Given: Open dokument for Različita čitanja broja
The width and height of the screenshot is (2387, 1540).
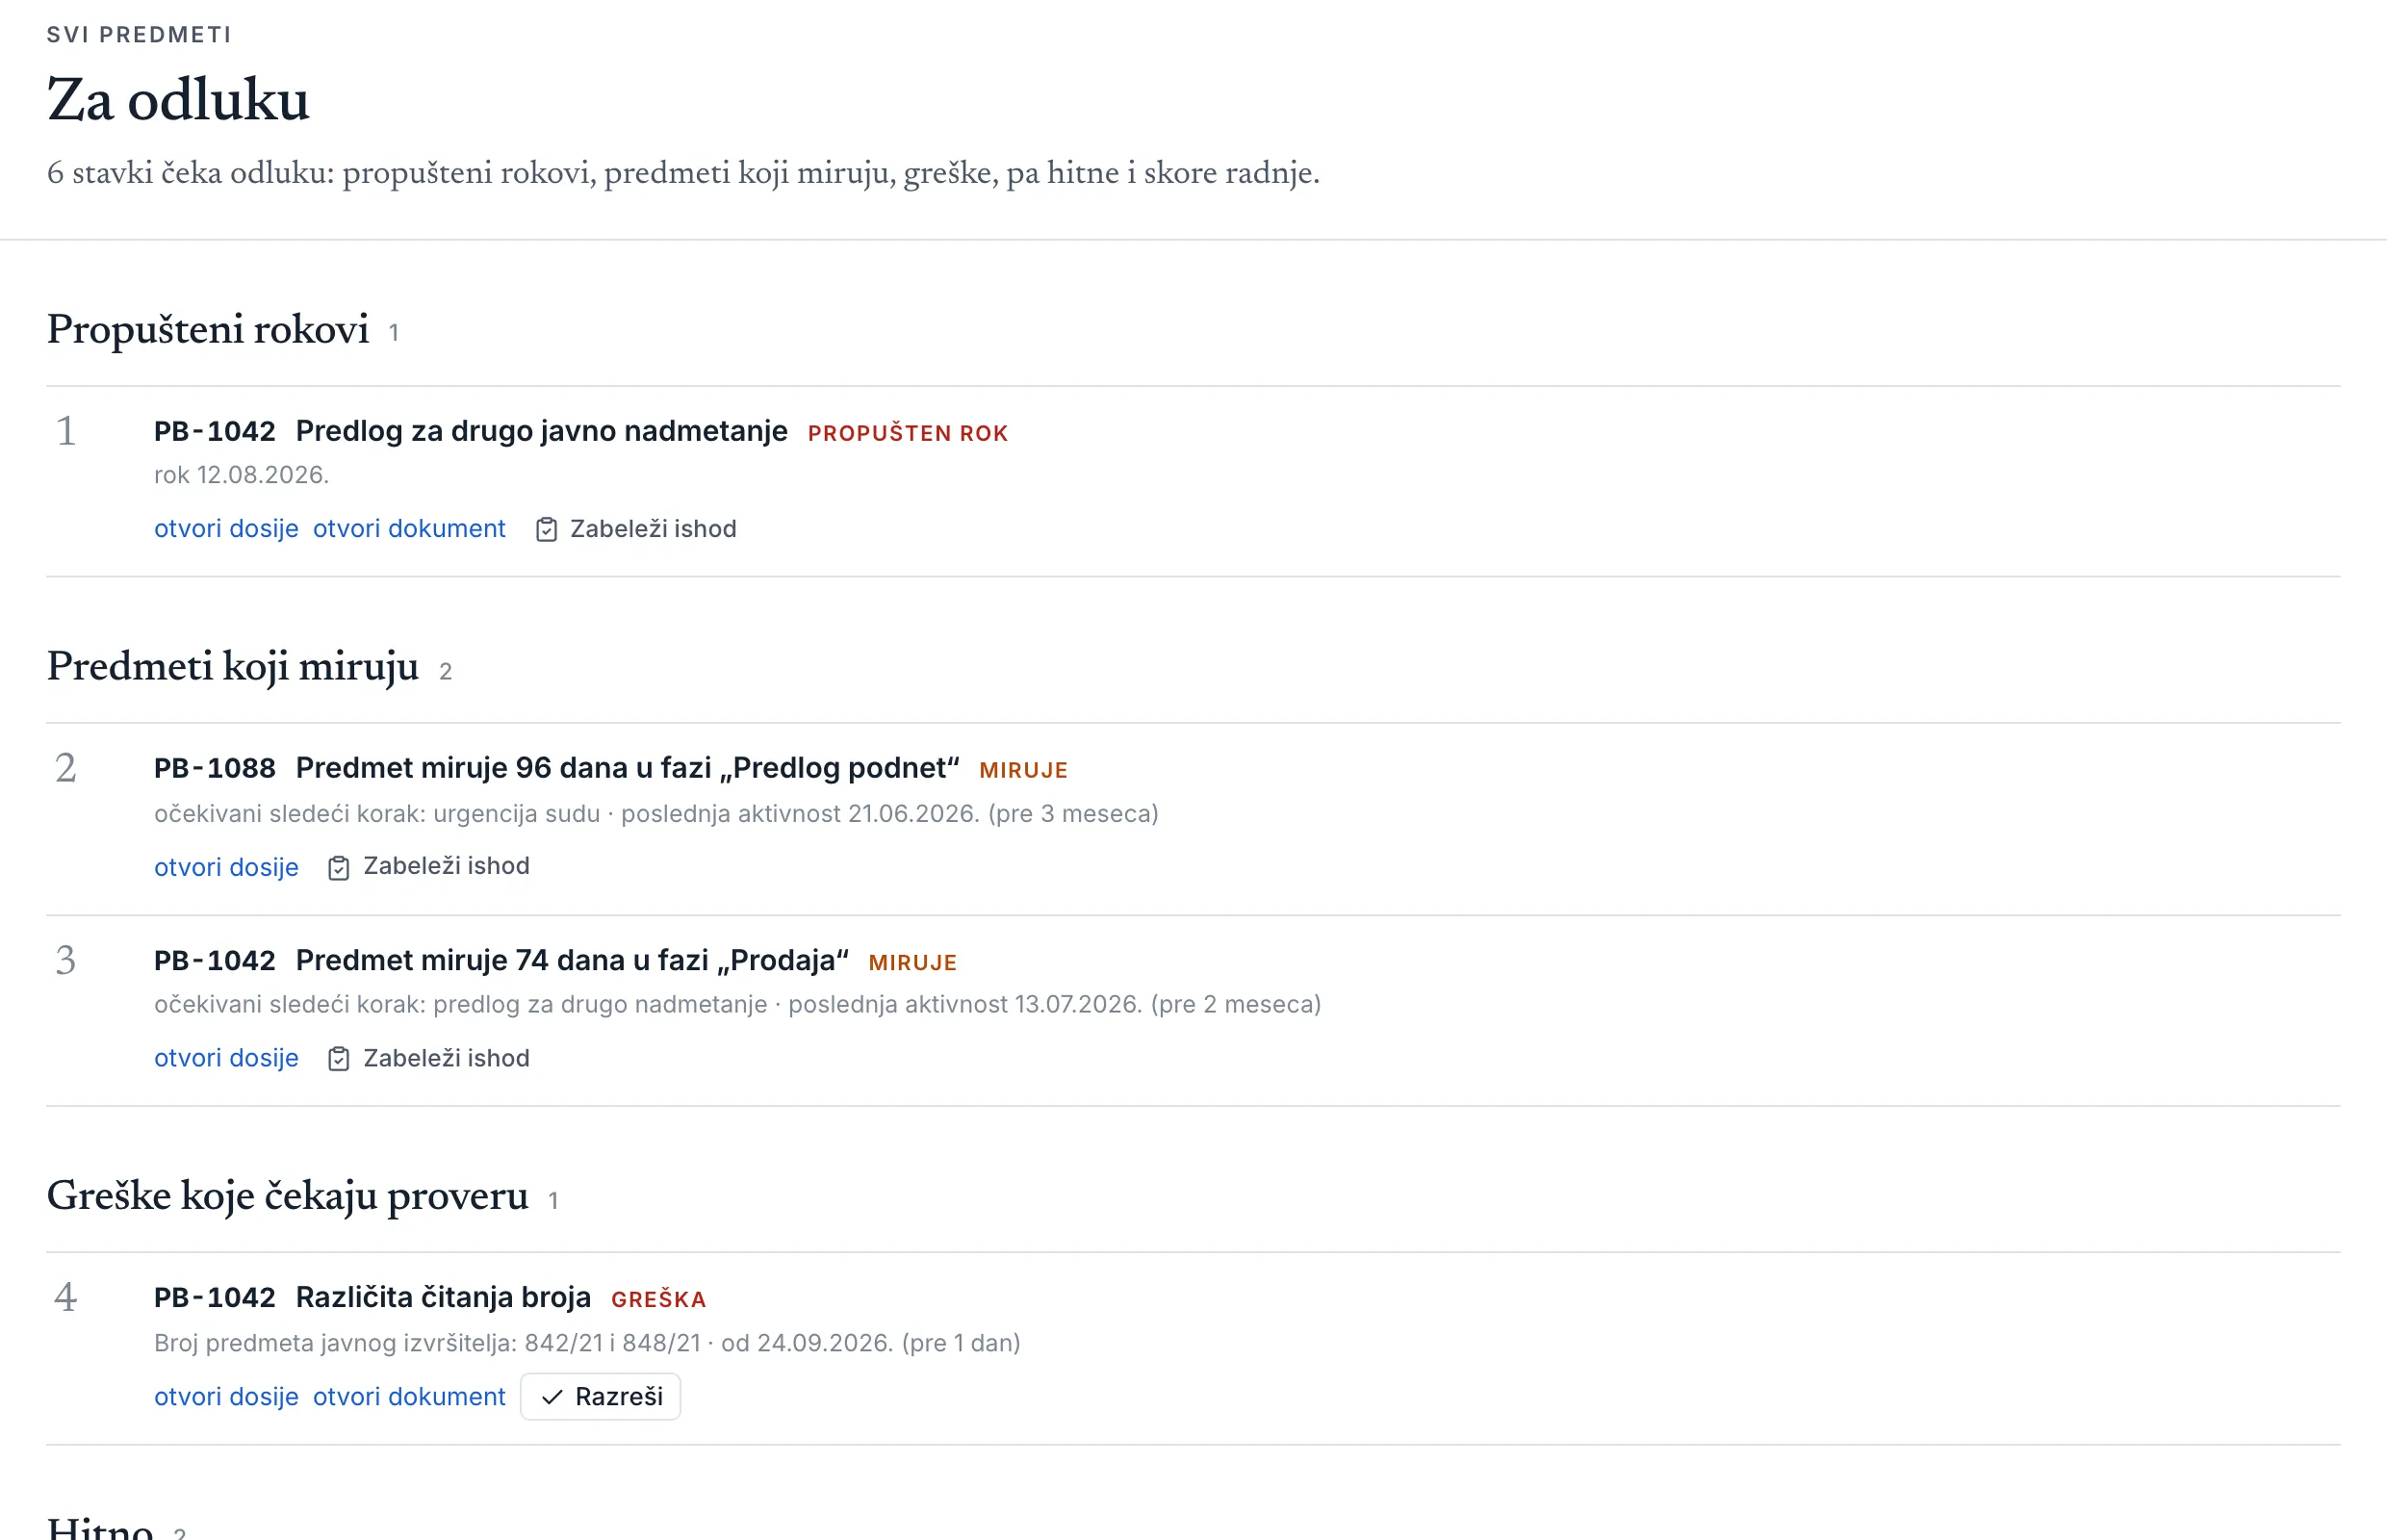Looking at the screenshot, I should pos(409,1397).
